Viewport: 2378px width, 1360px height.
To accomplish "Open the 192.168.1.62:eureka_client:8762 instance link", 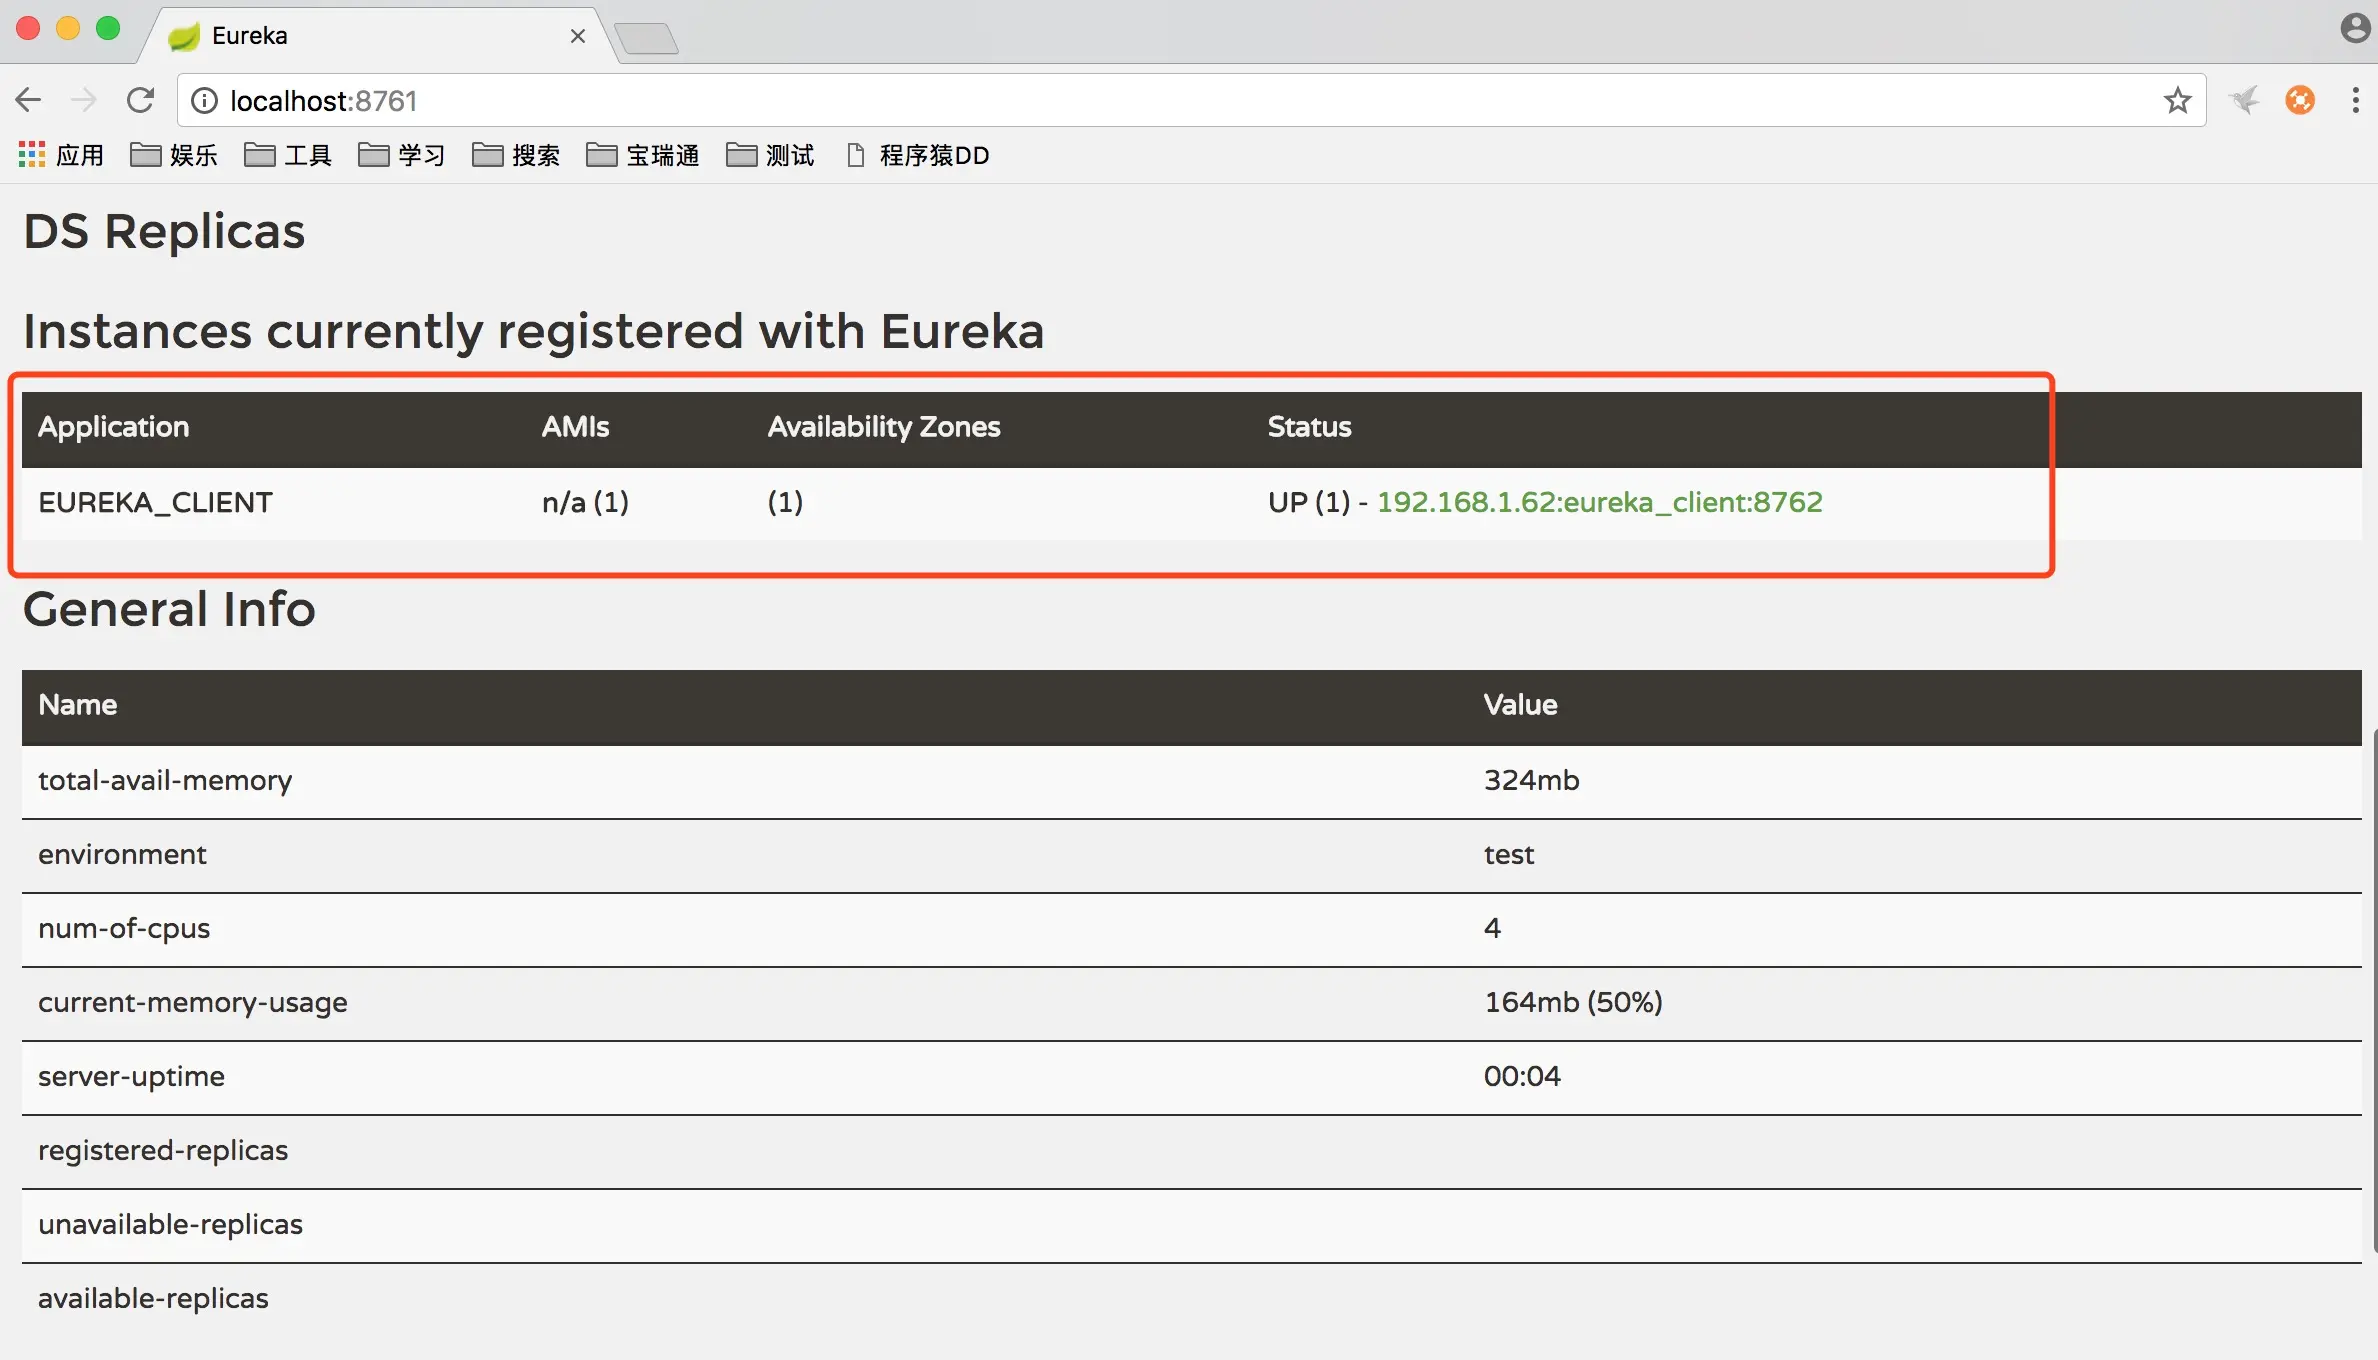I will [x=1599, y=502].
